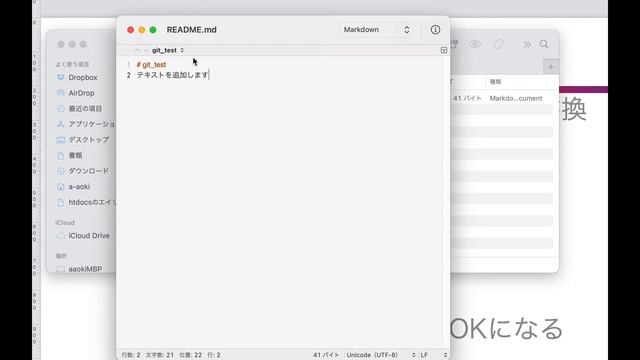Select Dropbox in Finder sidebar
This screenshot has height=360, width=640.
click(x=83, y=78)
